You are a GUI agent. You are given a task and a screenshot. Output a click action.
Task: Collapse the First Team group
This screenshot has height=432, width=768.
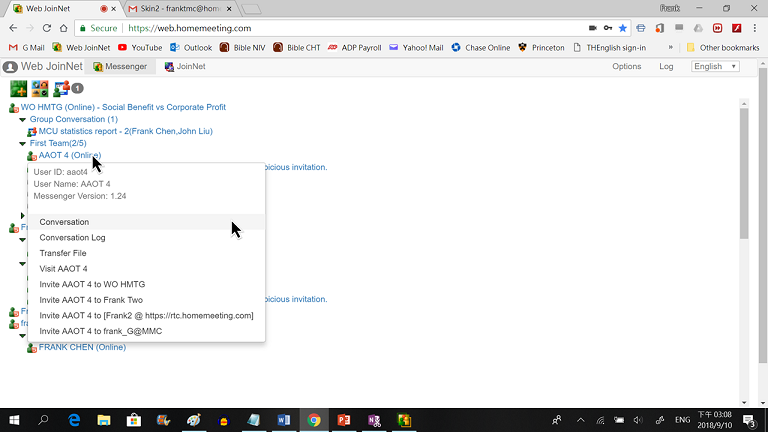(23, 143)
